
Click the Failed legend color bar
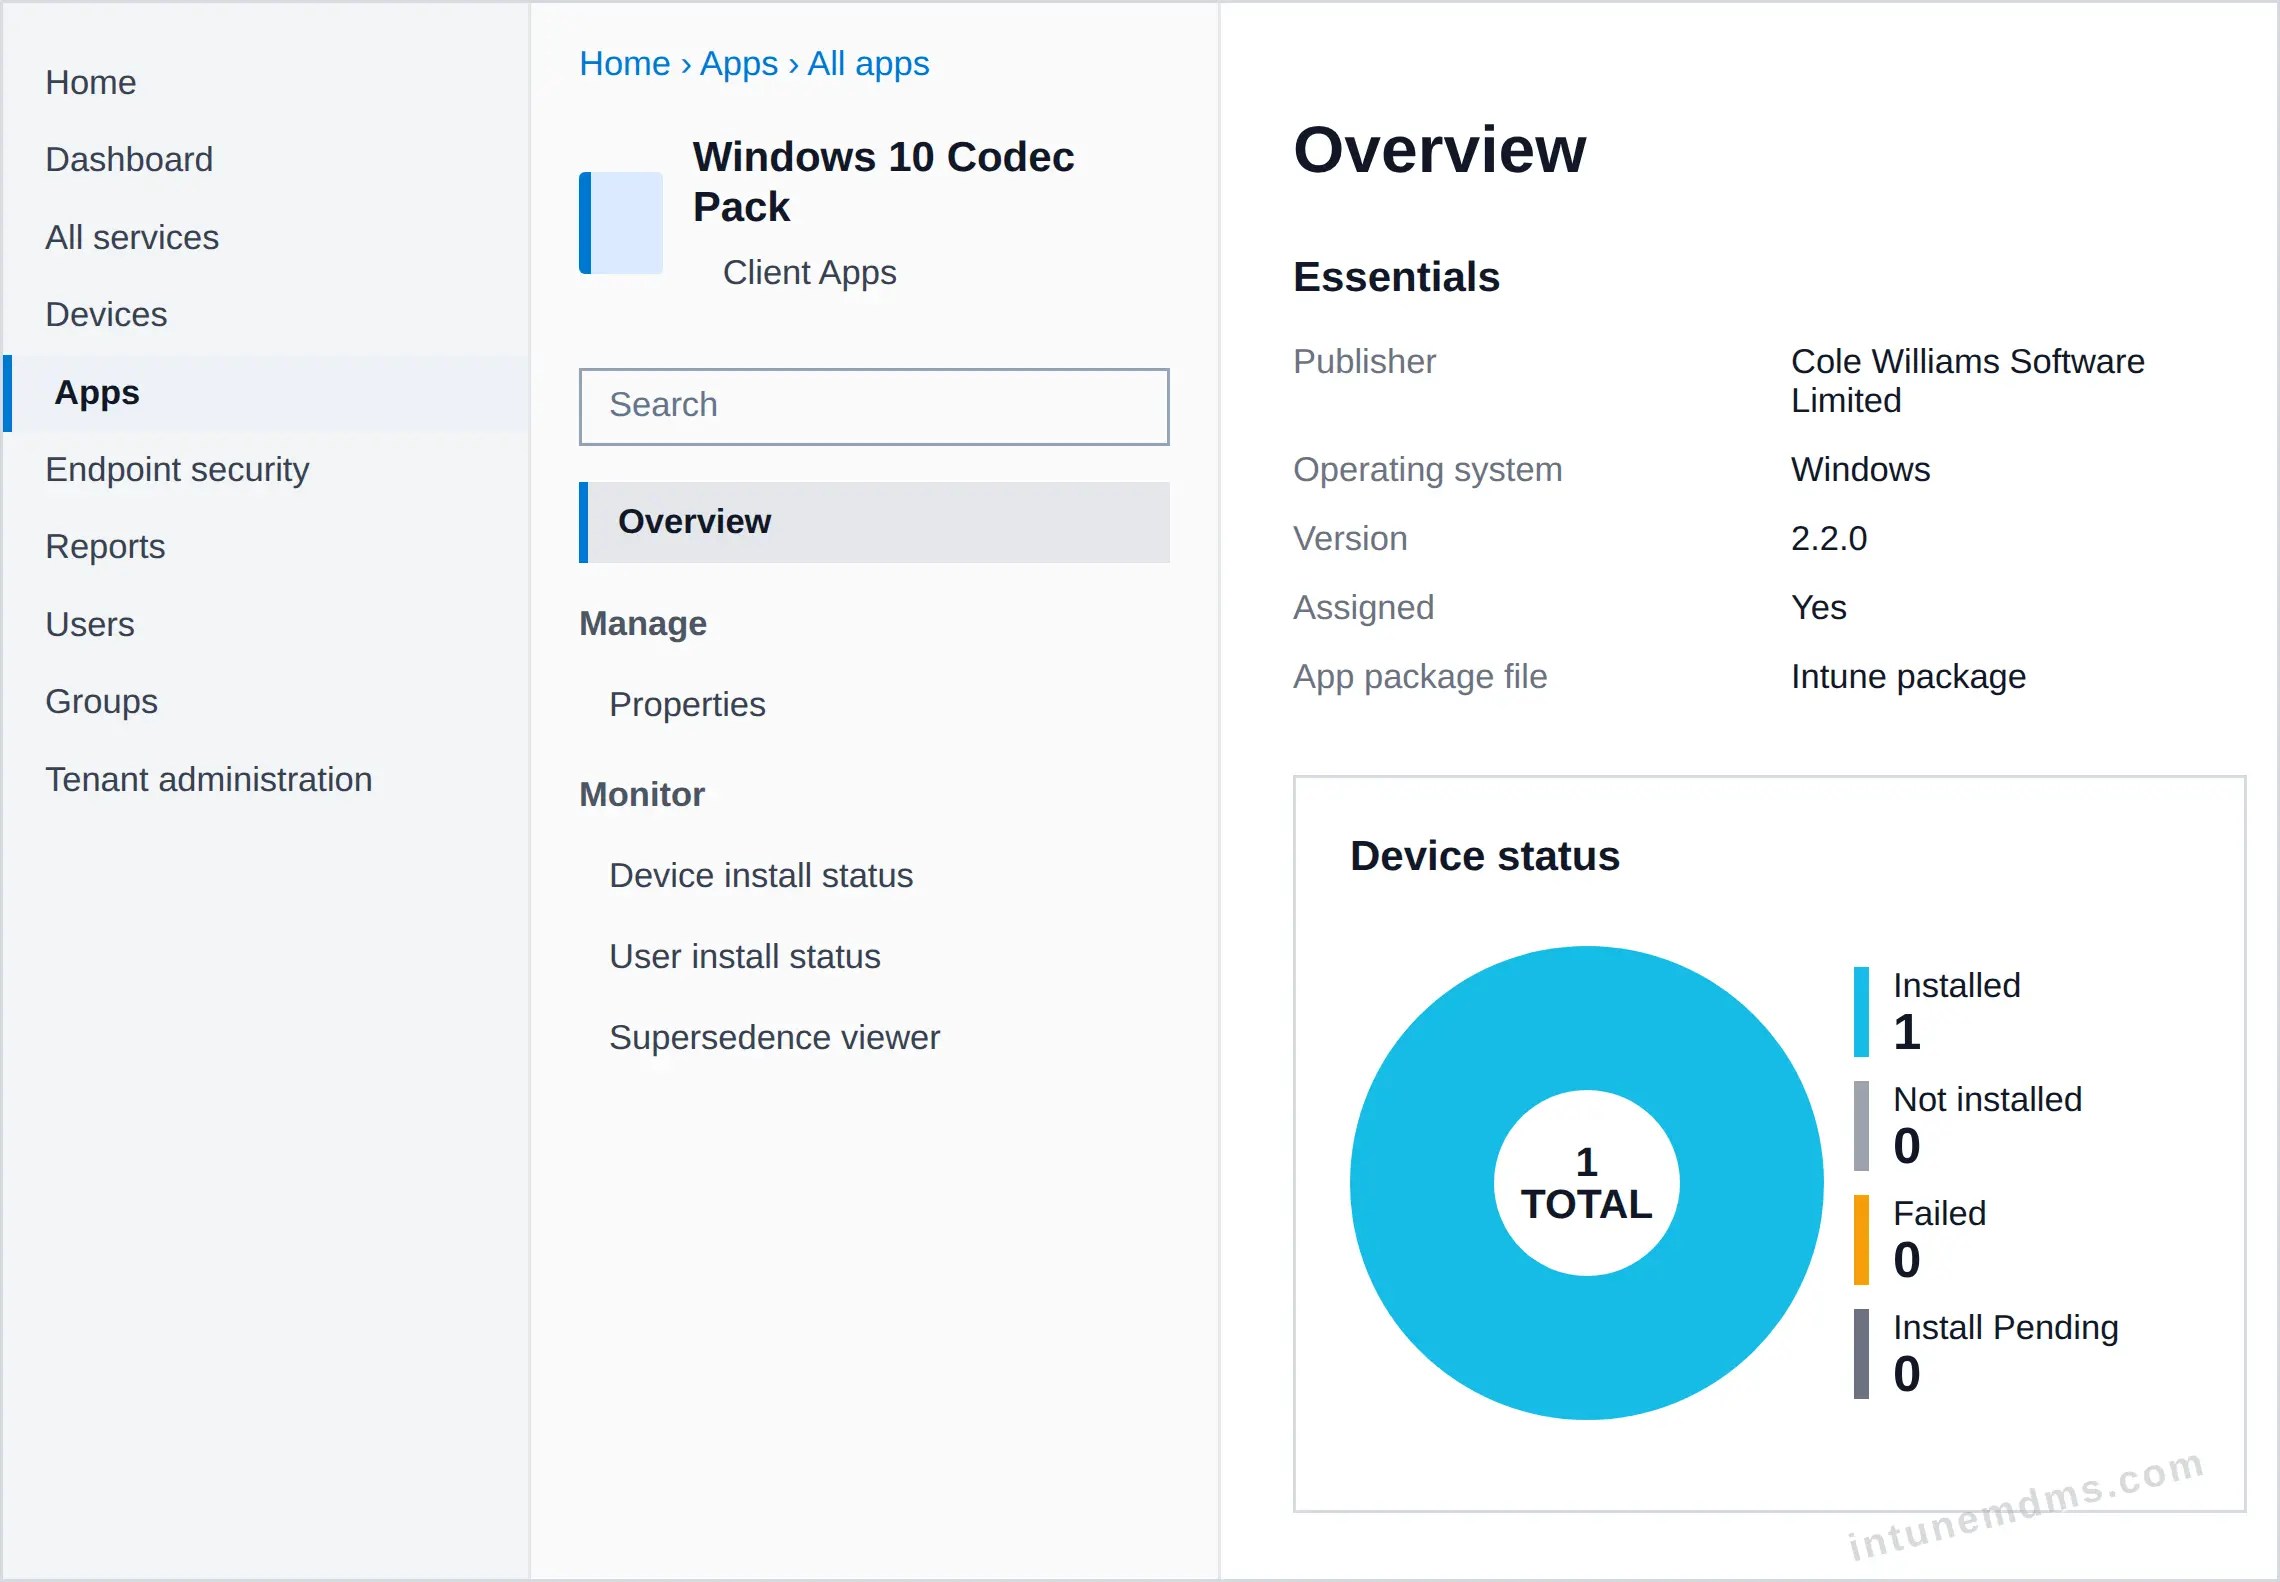tap(1861, 1240)
